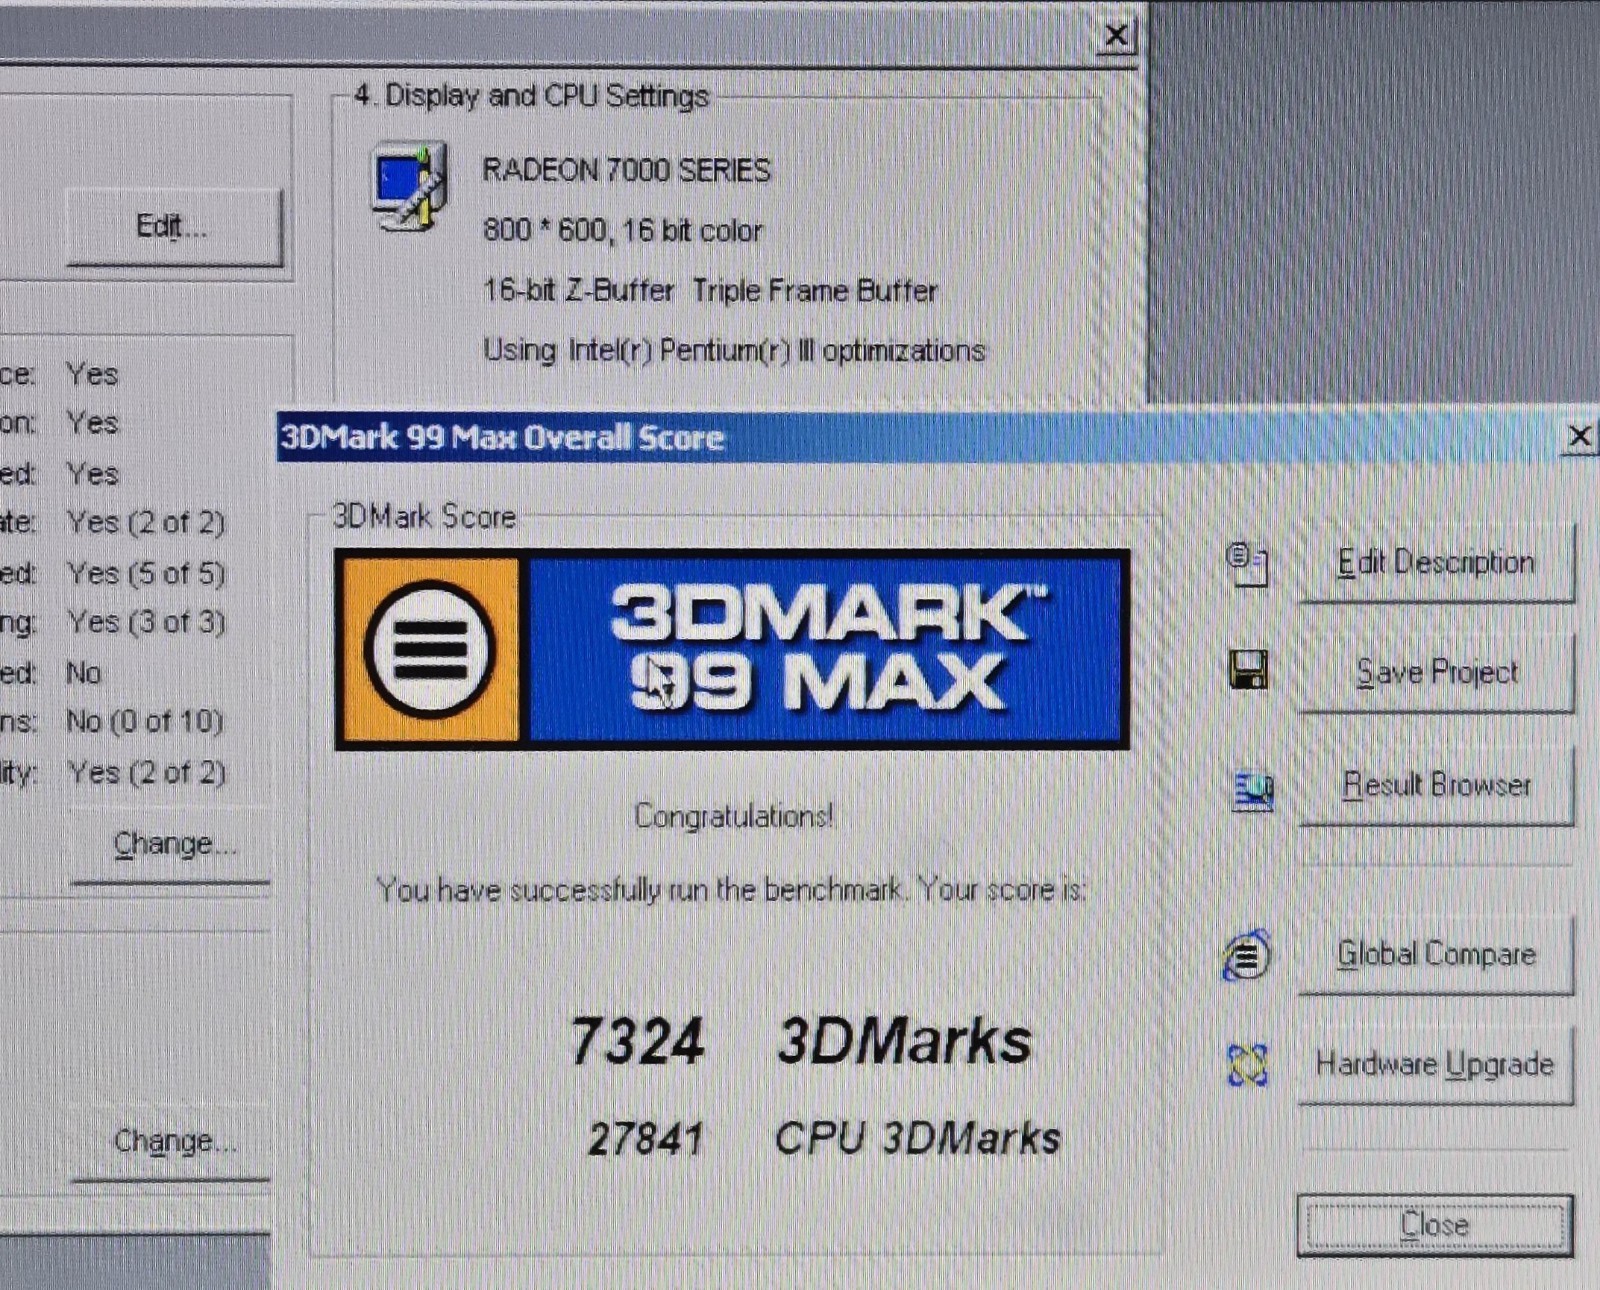Click the display monitor icon in Display settings
1600x1290 pixels.
click(x=410, y=187)
